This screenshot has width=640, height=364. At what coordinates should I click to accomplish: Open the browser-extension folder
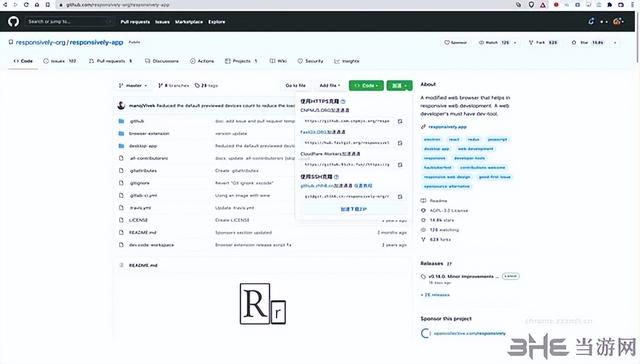[149, 133]
